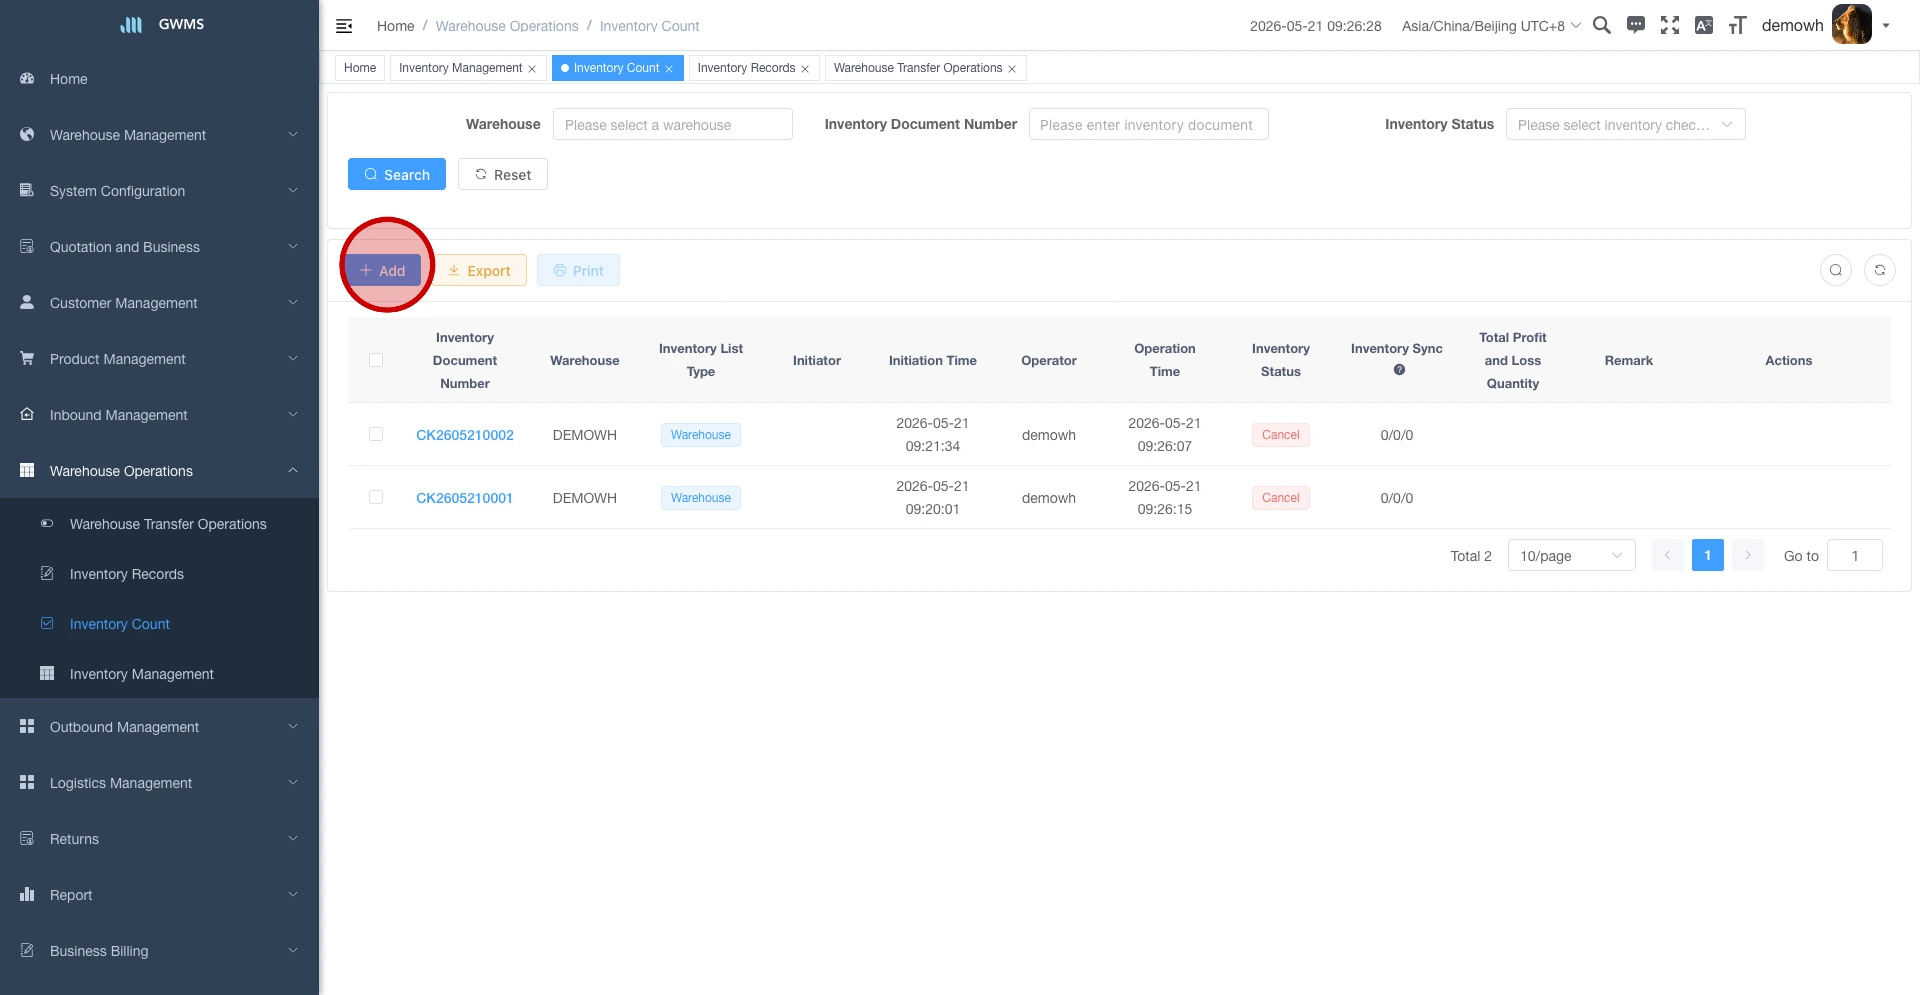Open the font size icon
The width and height of the screenshot is (1920, 995).
[x=1738, y=25]
